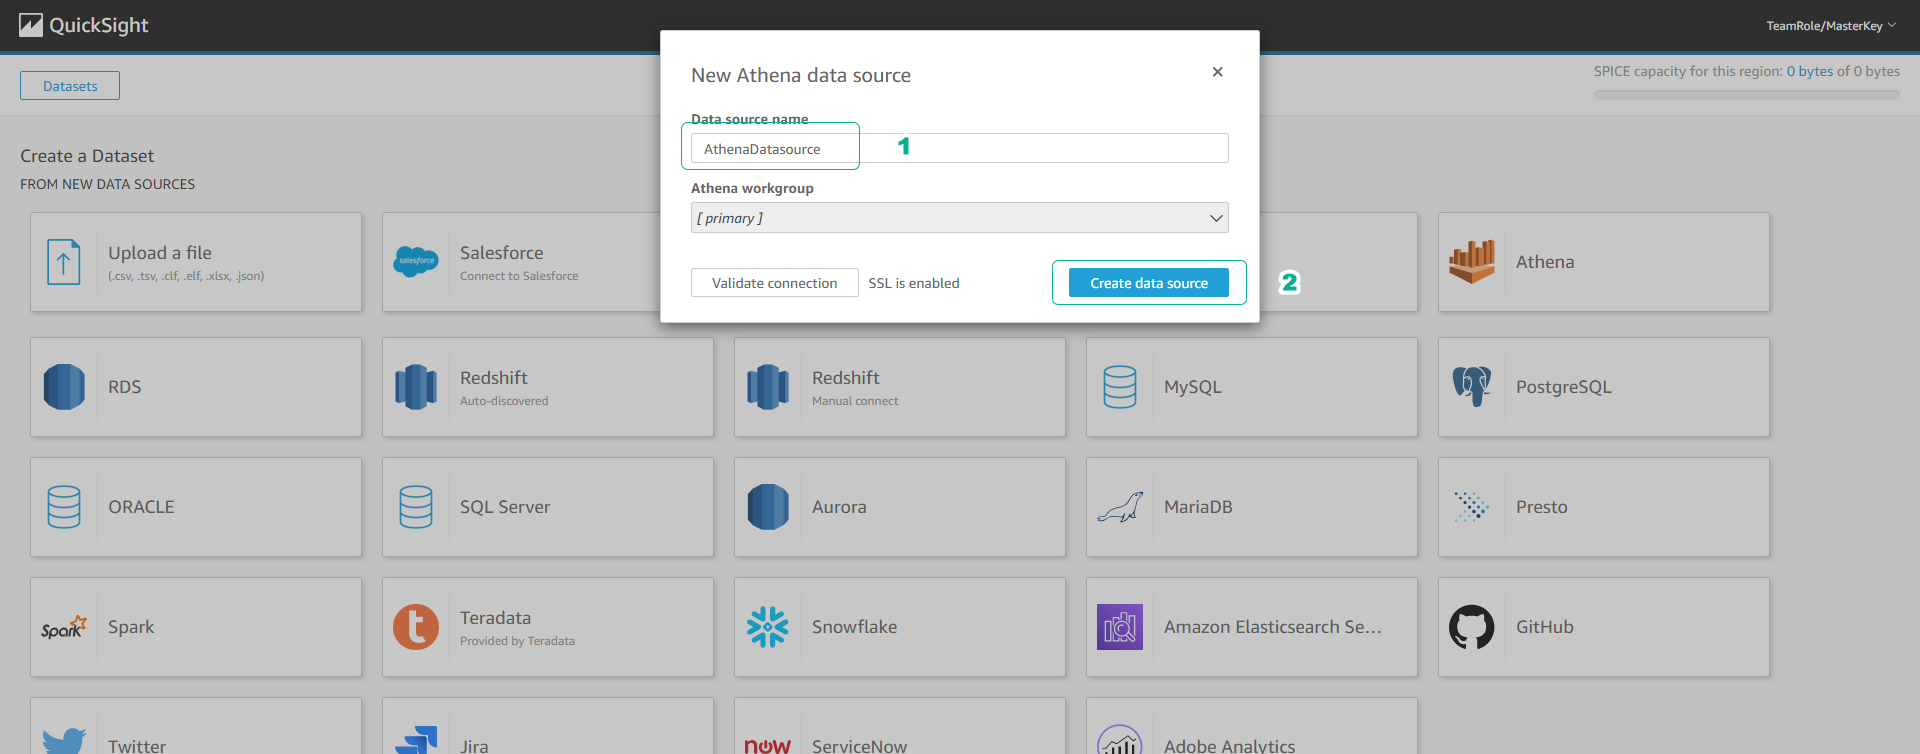Click the 'Manual connect' Redshift subtitle
The width and height of the screenshot is (1920, 754).
tap(855, 401)
